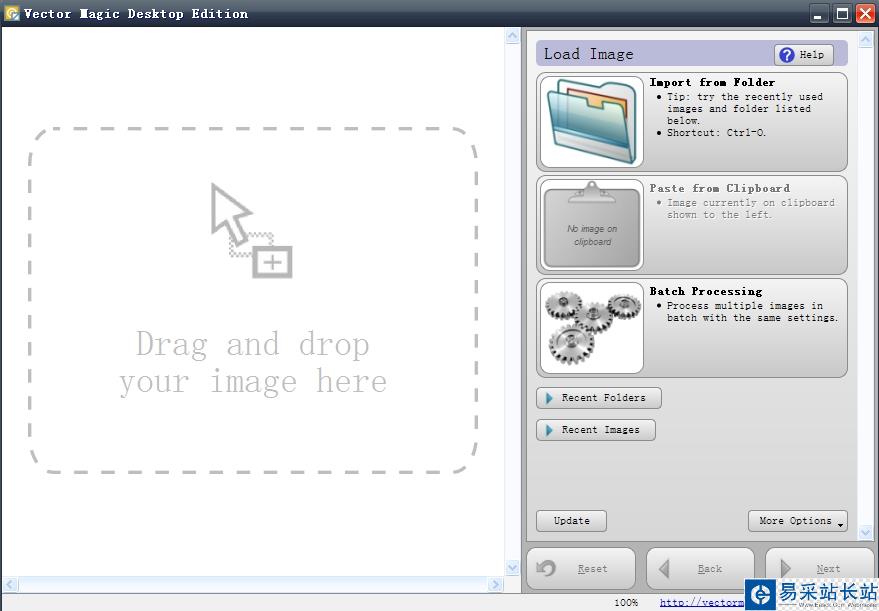Expand the Recent Images list
This screenshot has height=611, width=879.
click(595, 430)
